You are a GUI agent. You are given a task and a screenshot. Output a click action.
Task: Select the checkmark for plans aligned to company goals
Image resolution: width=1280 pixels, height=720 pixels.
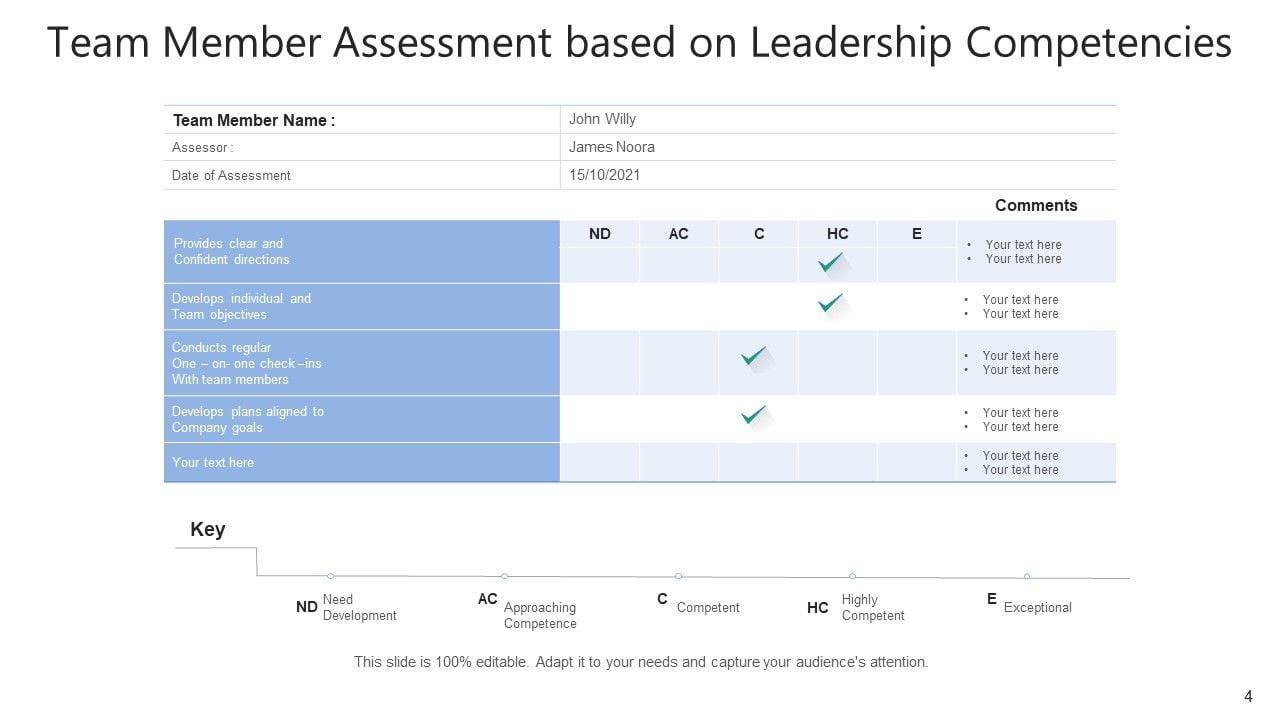pos(754,414)
